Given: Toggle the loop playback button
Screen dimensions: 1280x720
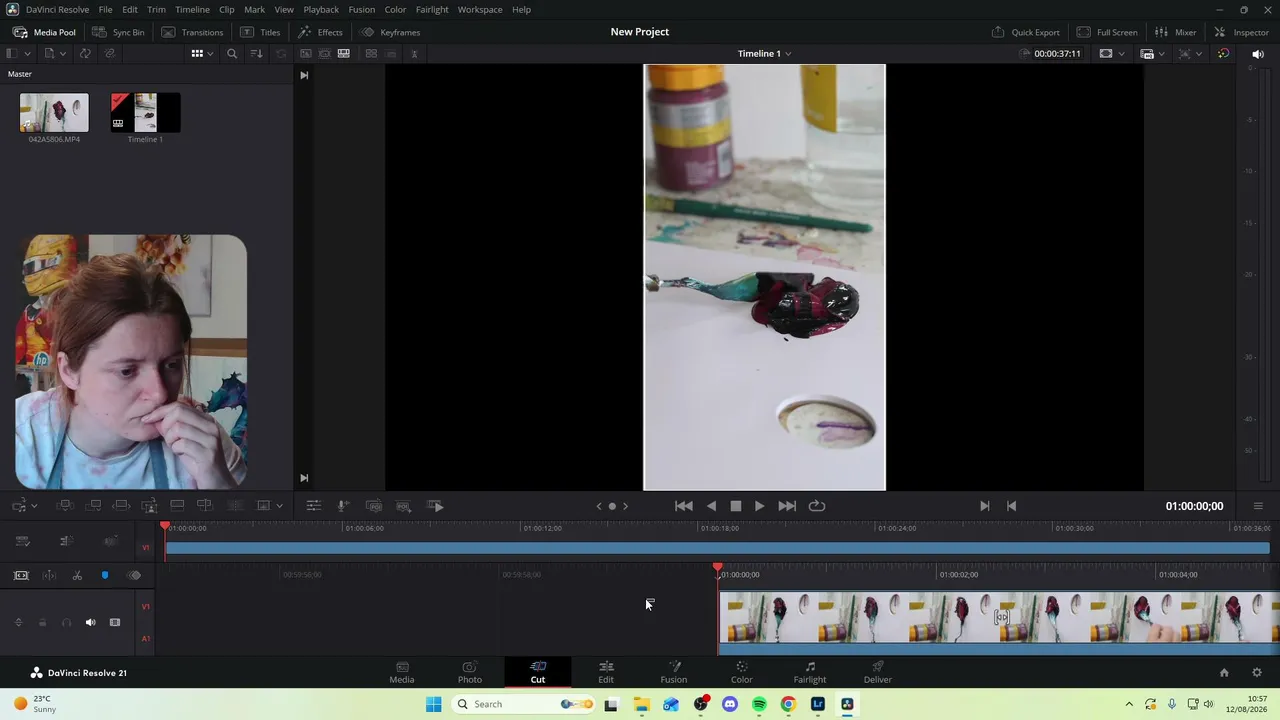Looking at the screenshot, I should pyautogui.click(x=817, y=506).
